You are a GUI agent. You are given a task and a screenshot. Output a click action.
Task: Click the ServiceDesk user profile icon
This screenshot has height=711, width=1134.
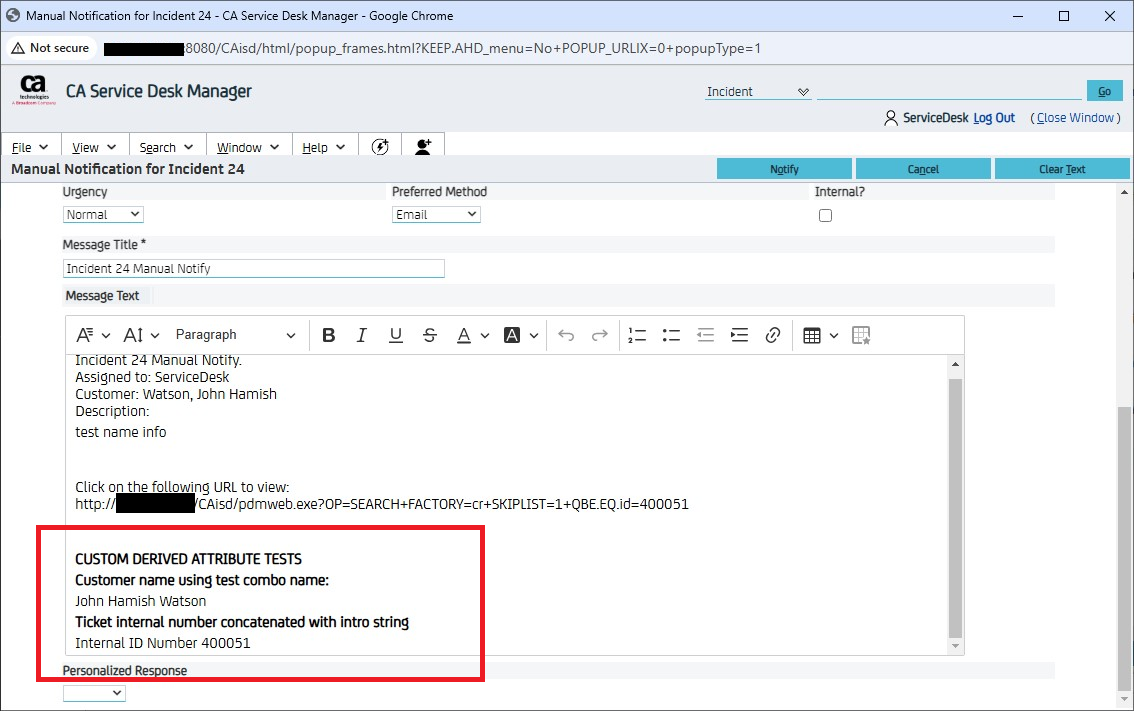click(891, 118)
